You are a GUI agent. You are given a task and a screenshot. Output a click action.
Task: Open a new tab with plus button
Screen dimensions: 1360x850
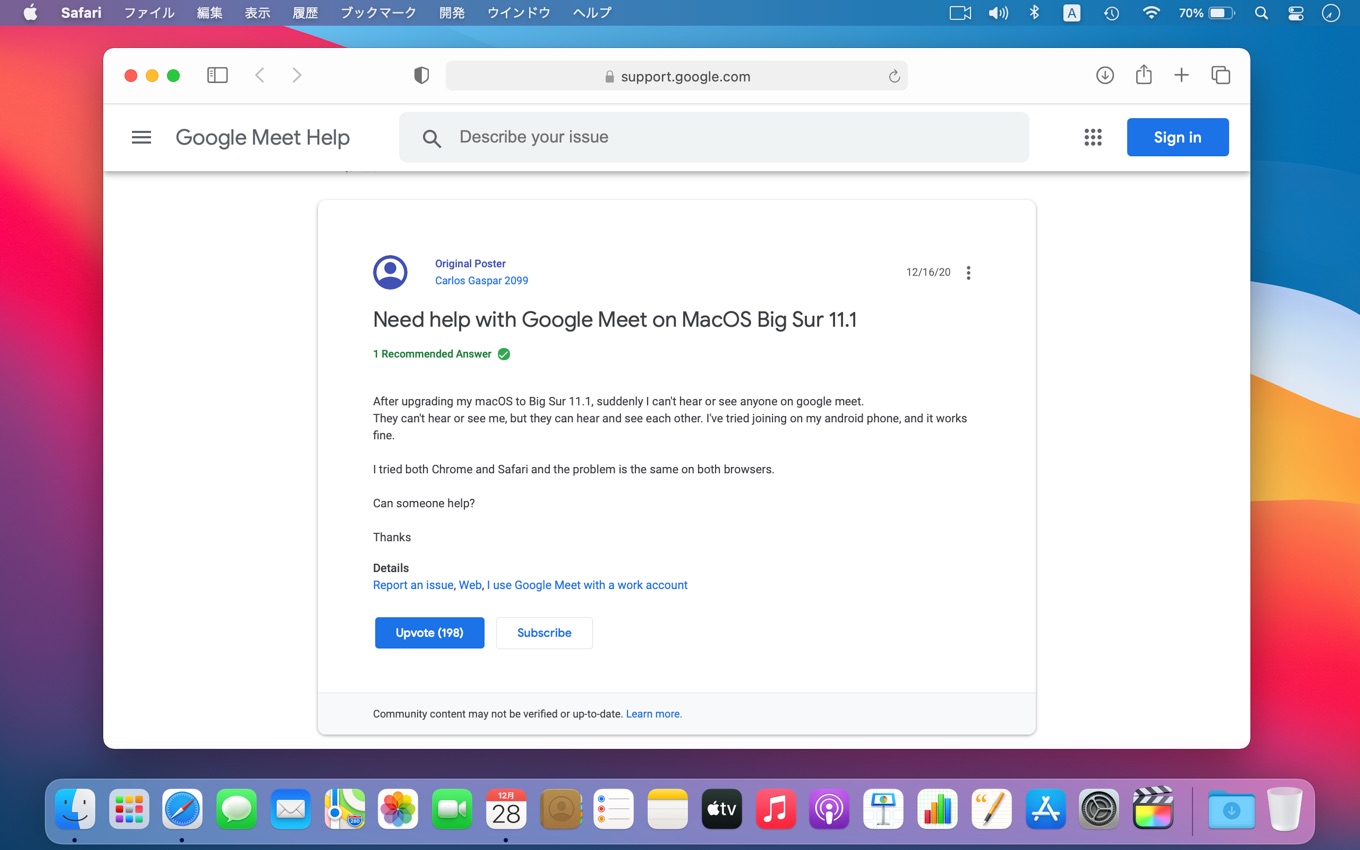[1181, 75]
